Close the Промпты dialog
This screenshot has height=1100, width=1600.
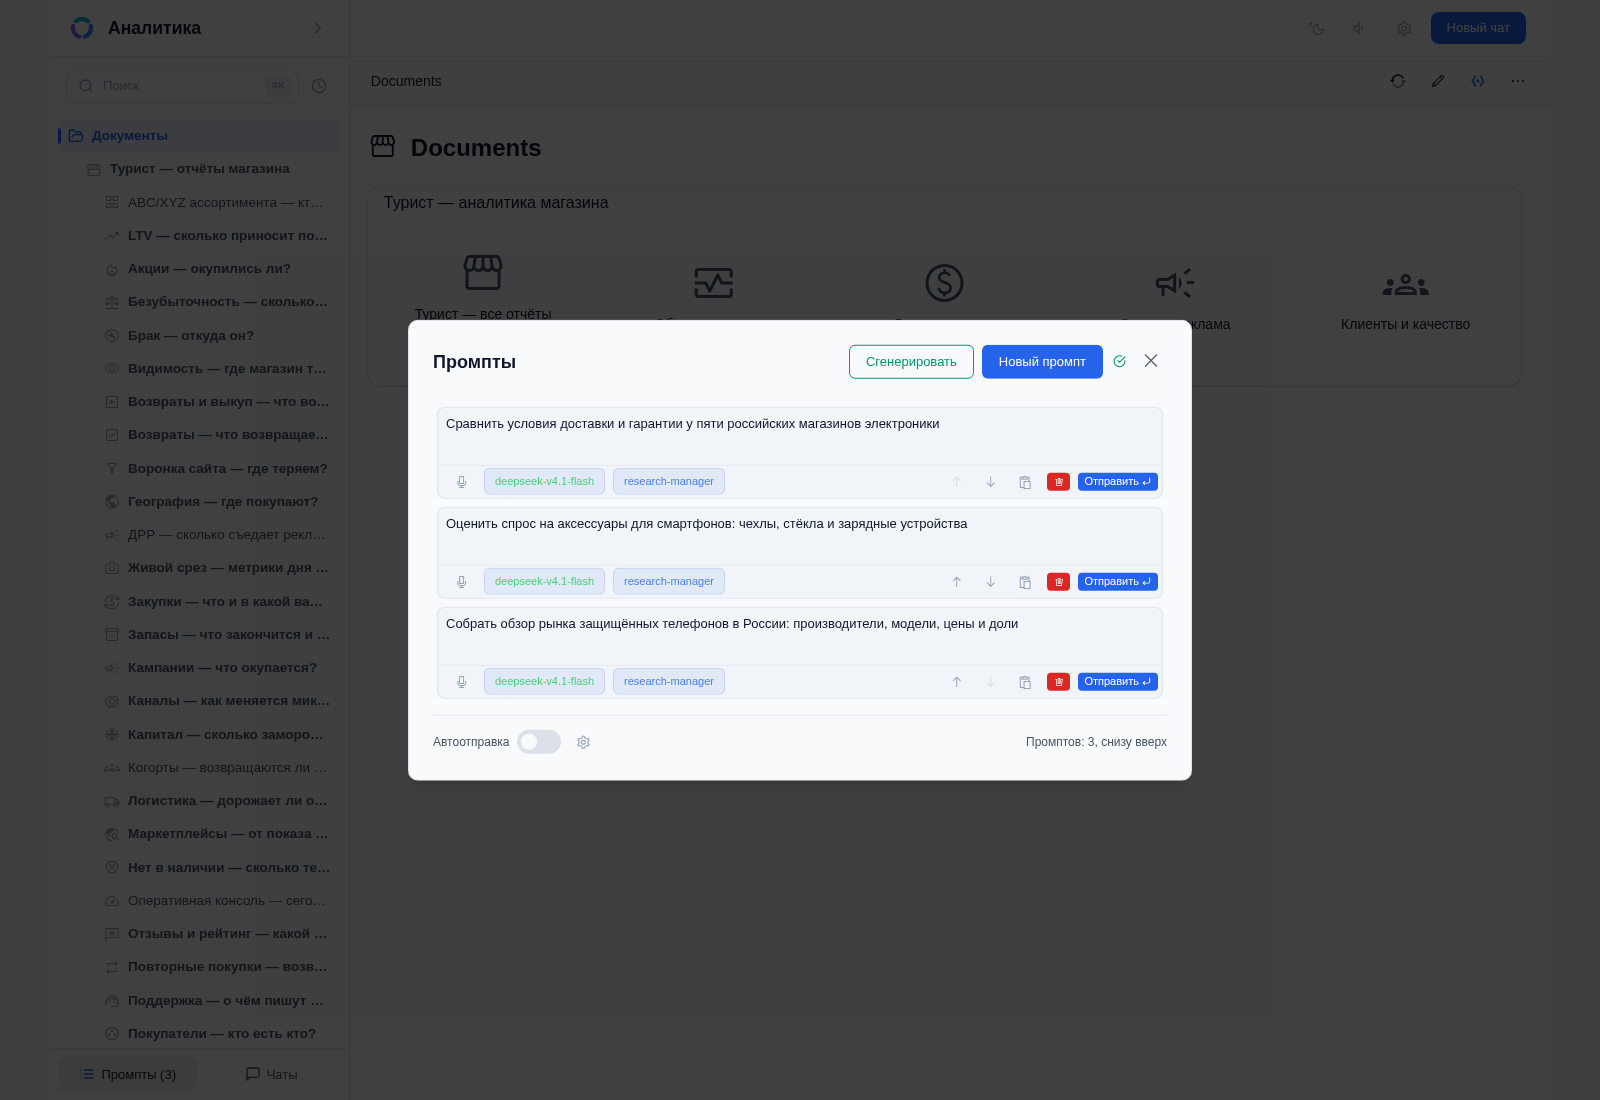1151,361
